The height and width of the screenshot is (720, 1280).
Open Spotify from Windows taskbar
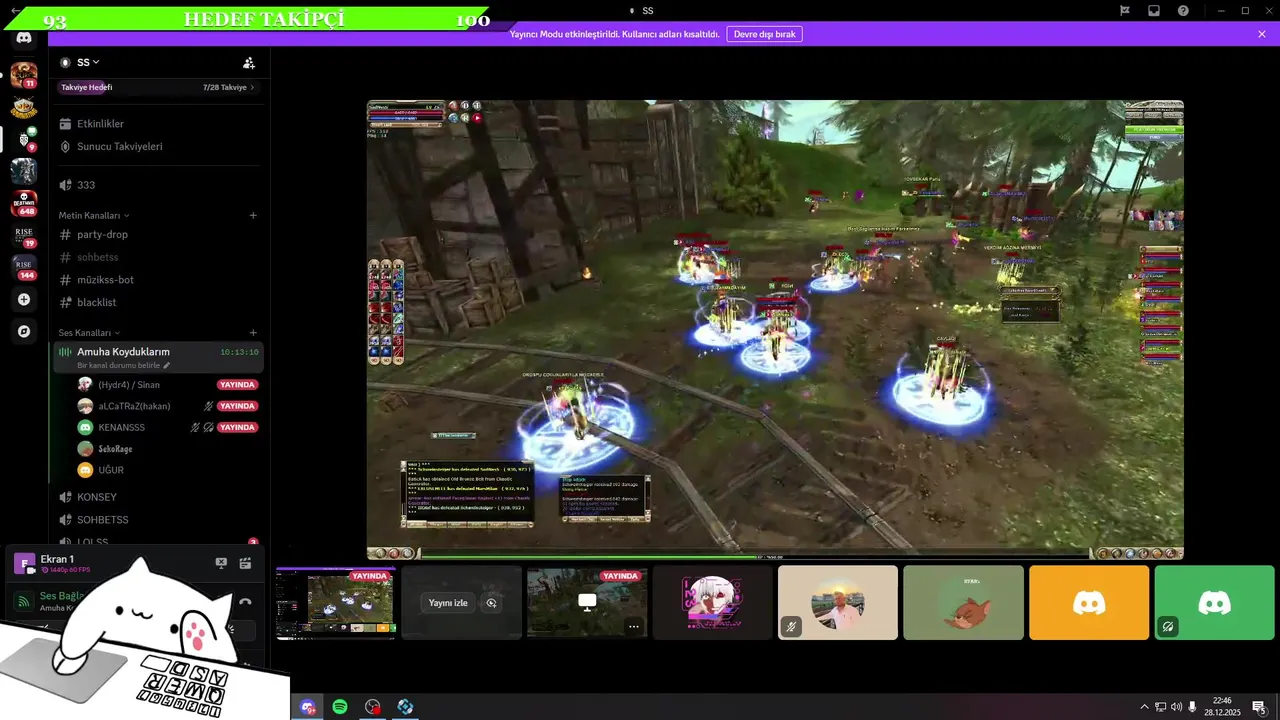tap(340, 707)
